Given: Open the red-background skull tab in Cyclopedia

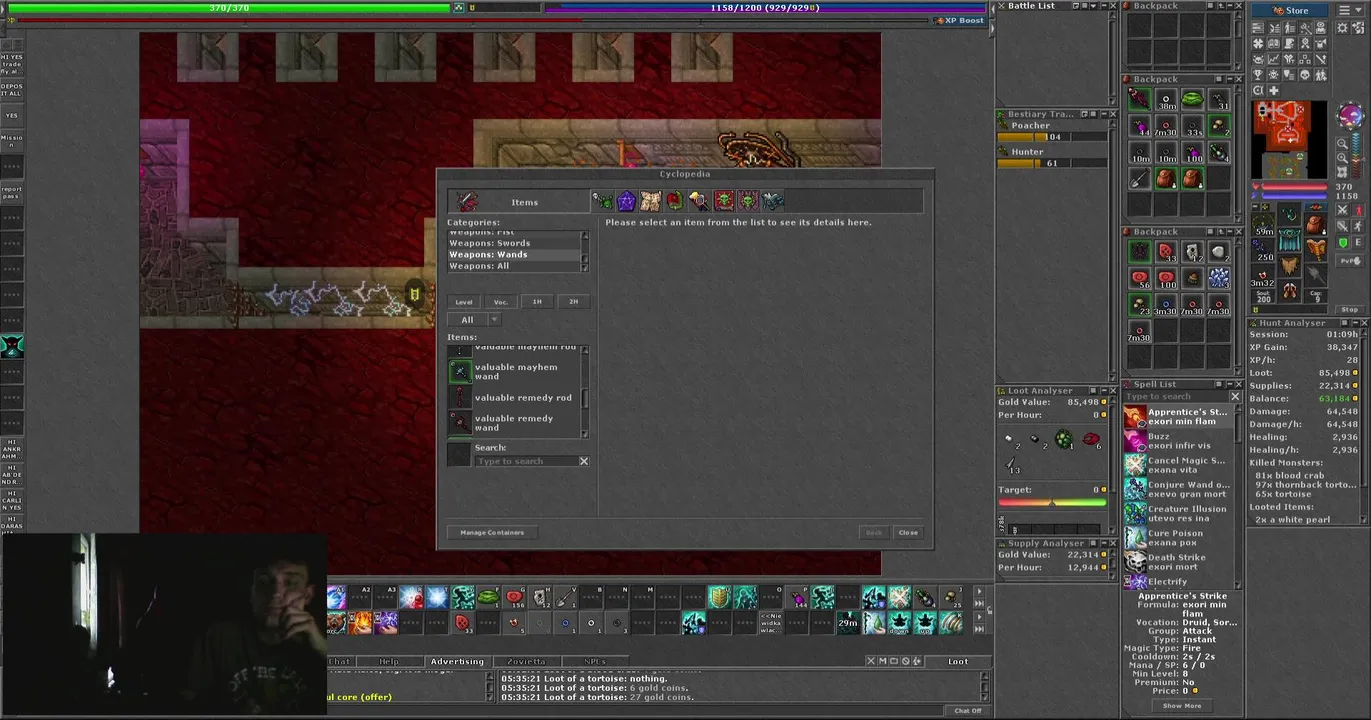Looking at the screenshot, I should click(723, 202).
